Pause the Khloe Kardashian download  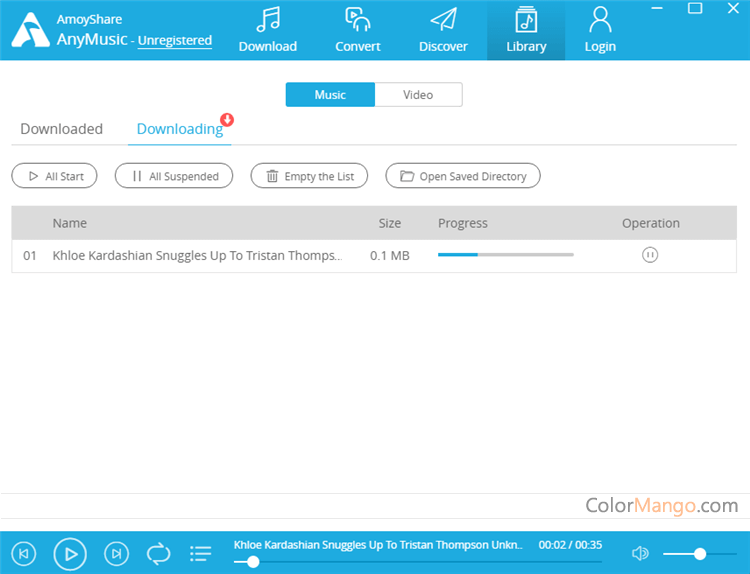tap(650, 255)
